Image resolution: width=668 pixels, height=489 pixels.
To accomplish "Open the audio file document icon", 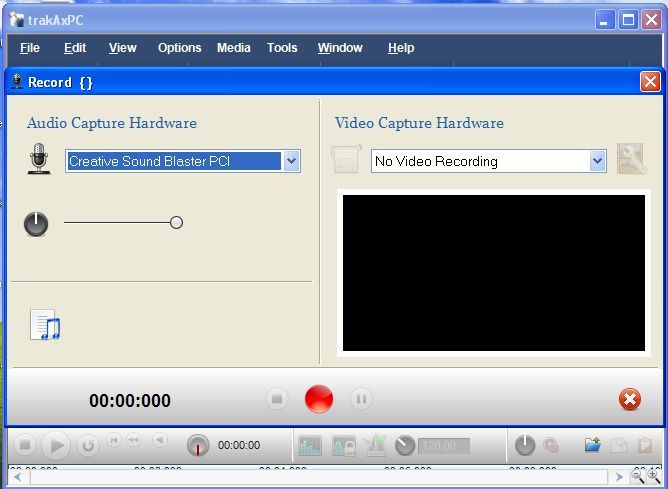I will pyautogui.click(x=45, y=325).
